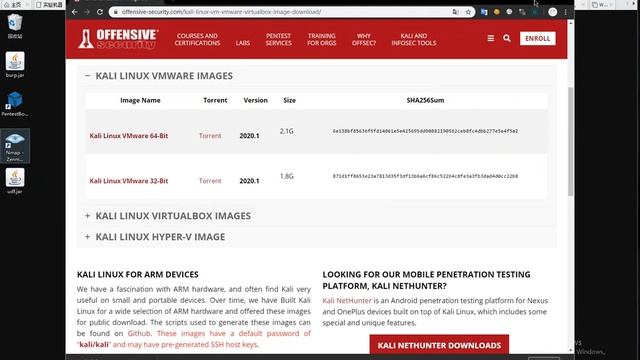Screen dimensions: 640x360
Task: Expand Kali Linux Hyper-V Image section
Action: 87,237
